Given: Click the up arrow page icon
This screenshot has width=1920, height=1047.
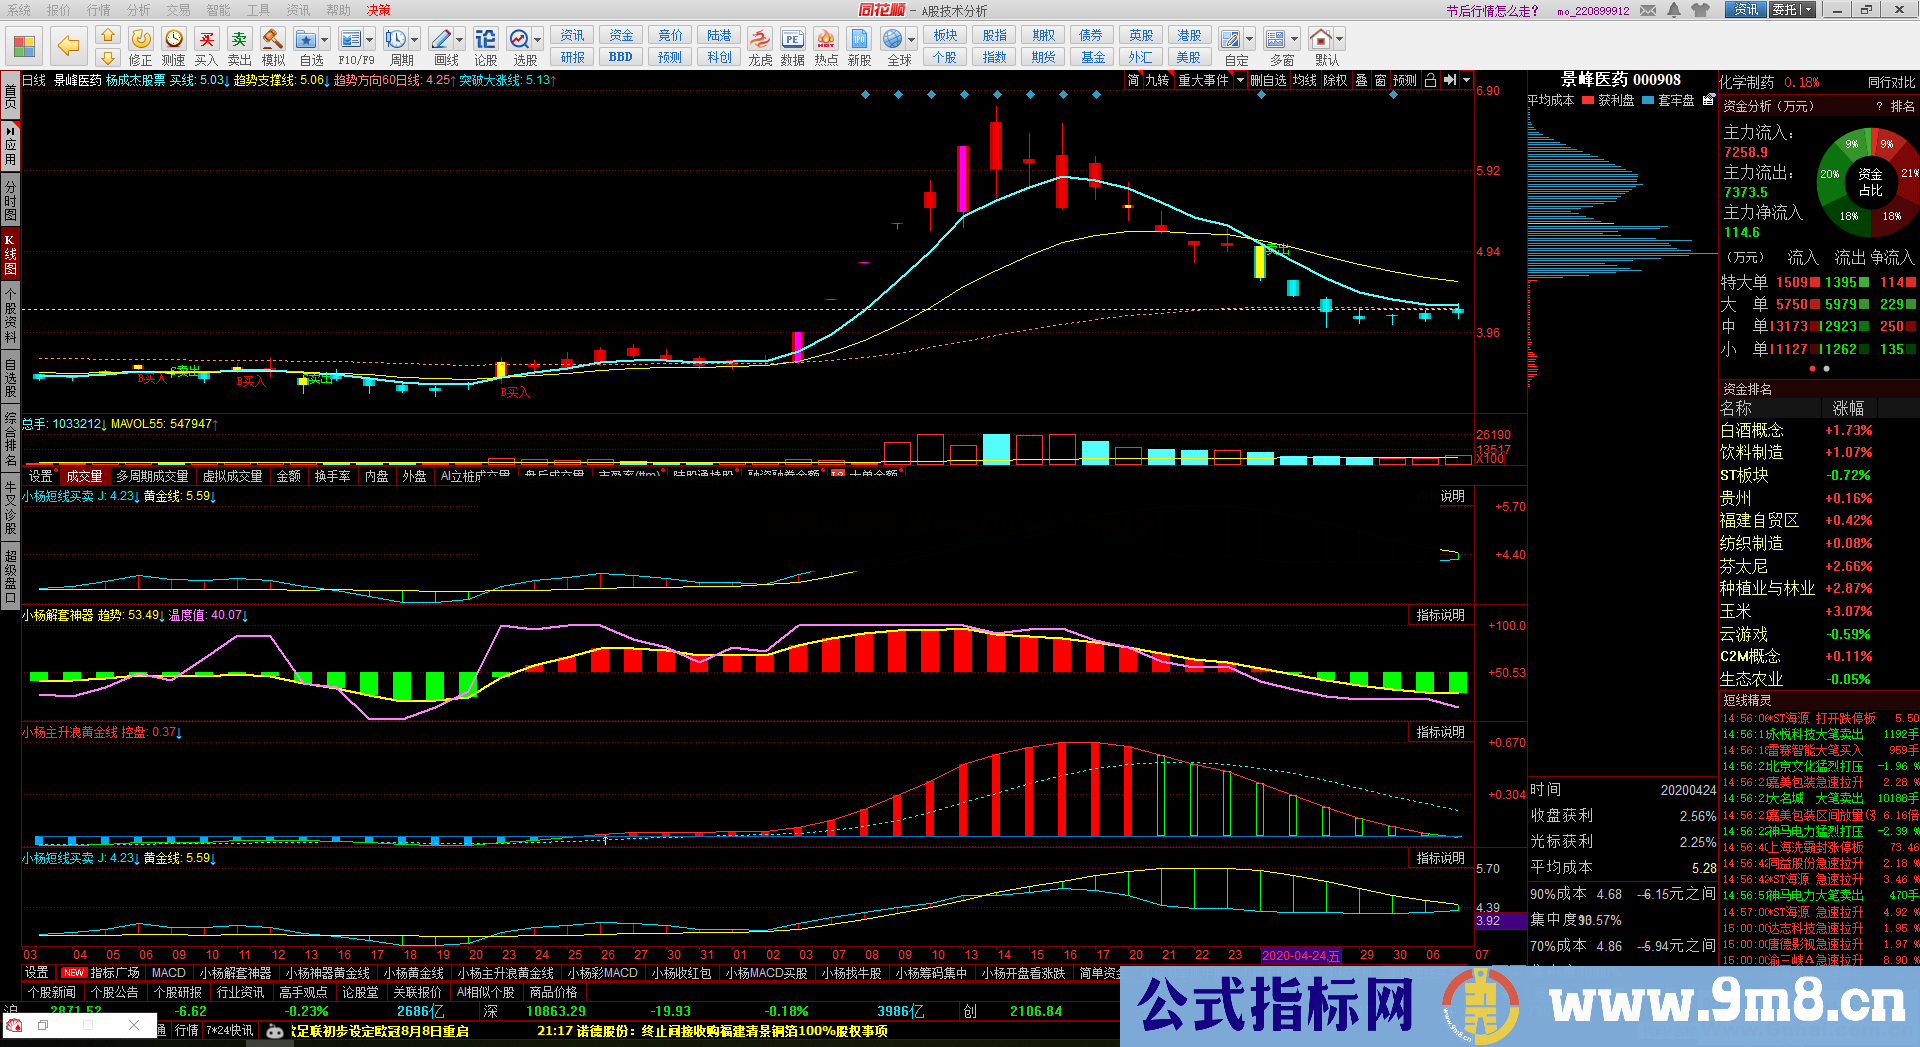Looking at the screenshot, I should pyautogui.click(x=108, y=35).
